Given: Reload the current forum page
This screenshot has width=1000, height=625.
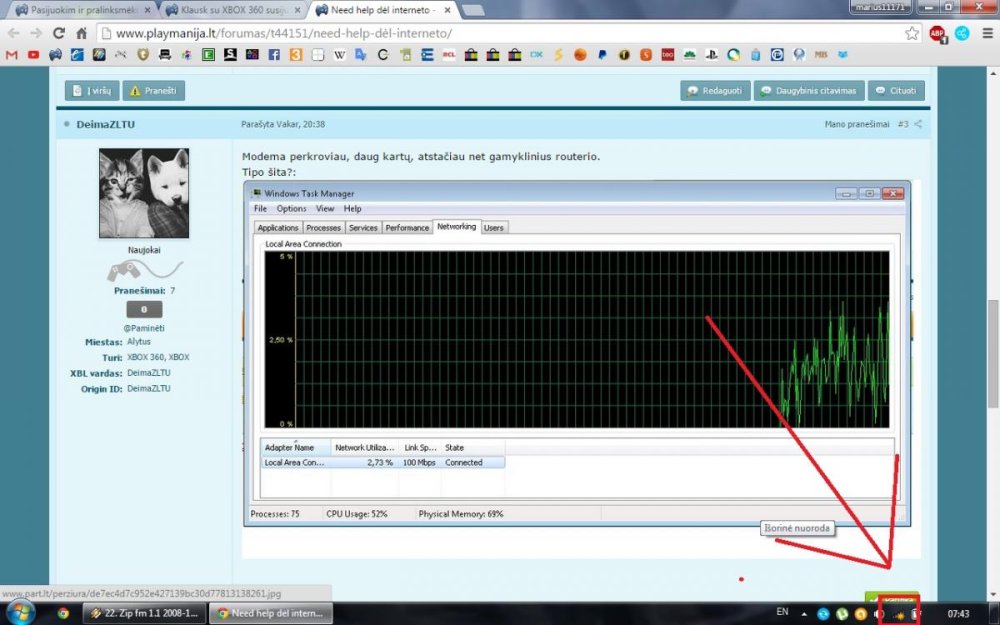Looking at the screenshot, I should (59, 33).
